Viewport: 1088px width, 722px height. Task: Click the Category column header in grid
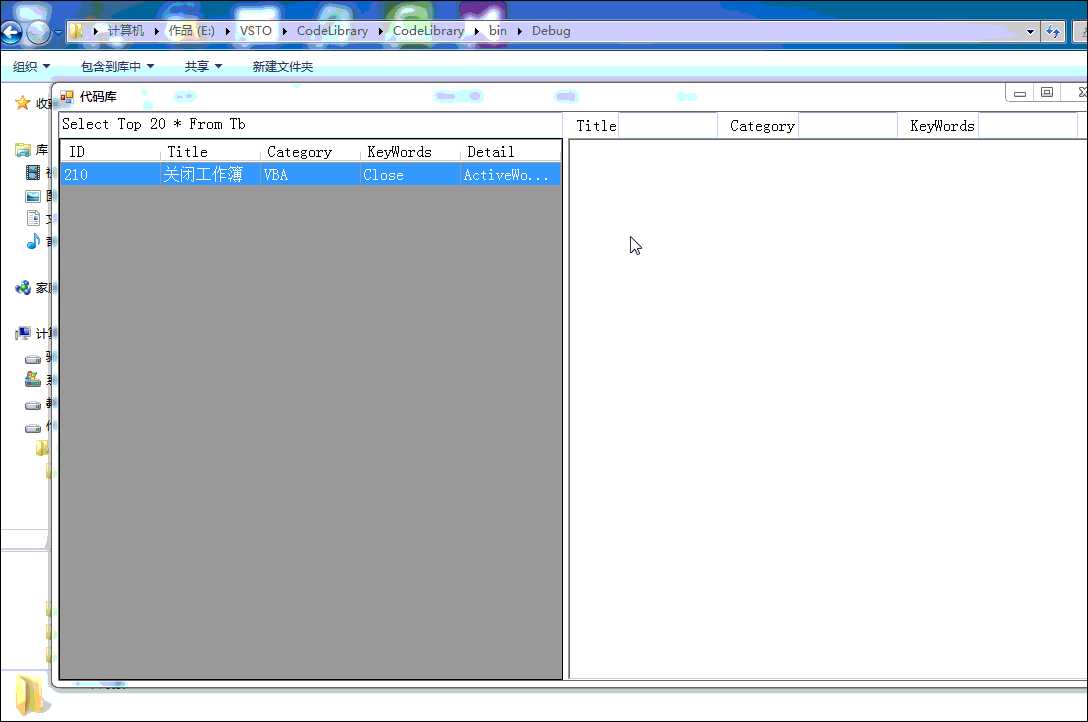coord(311,151)
